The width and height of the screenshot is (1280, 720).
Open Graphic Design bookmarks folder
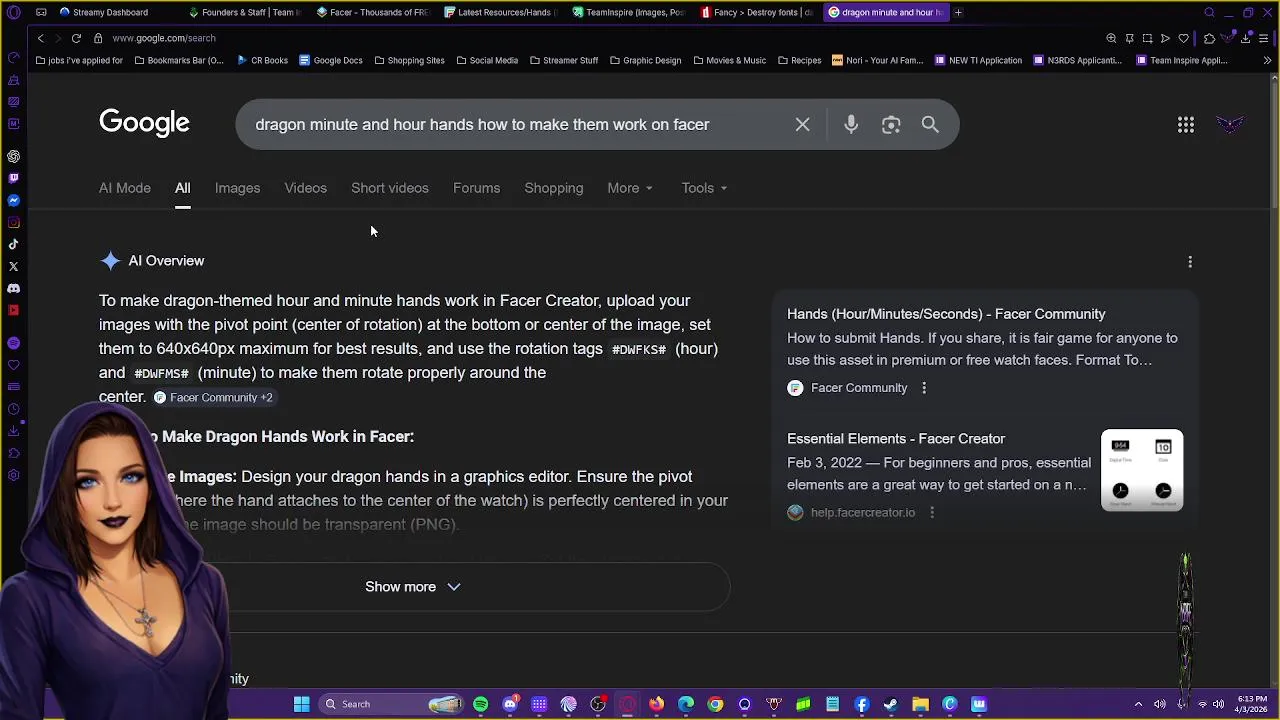[x=645, y=60]
